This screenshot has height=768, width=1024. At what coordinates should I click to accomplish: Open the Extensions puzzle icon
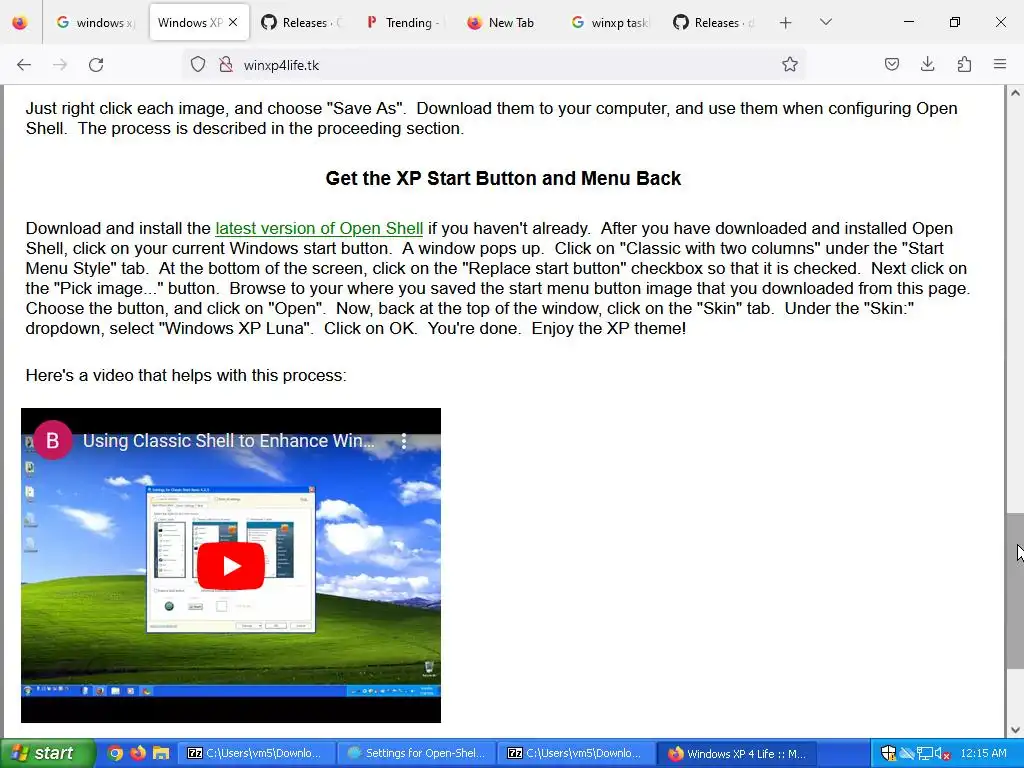(x=964, y=65)
